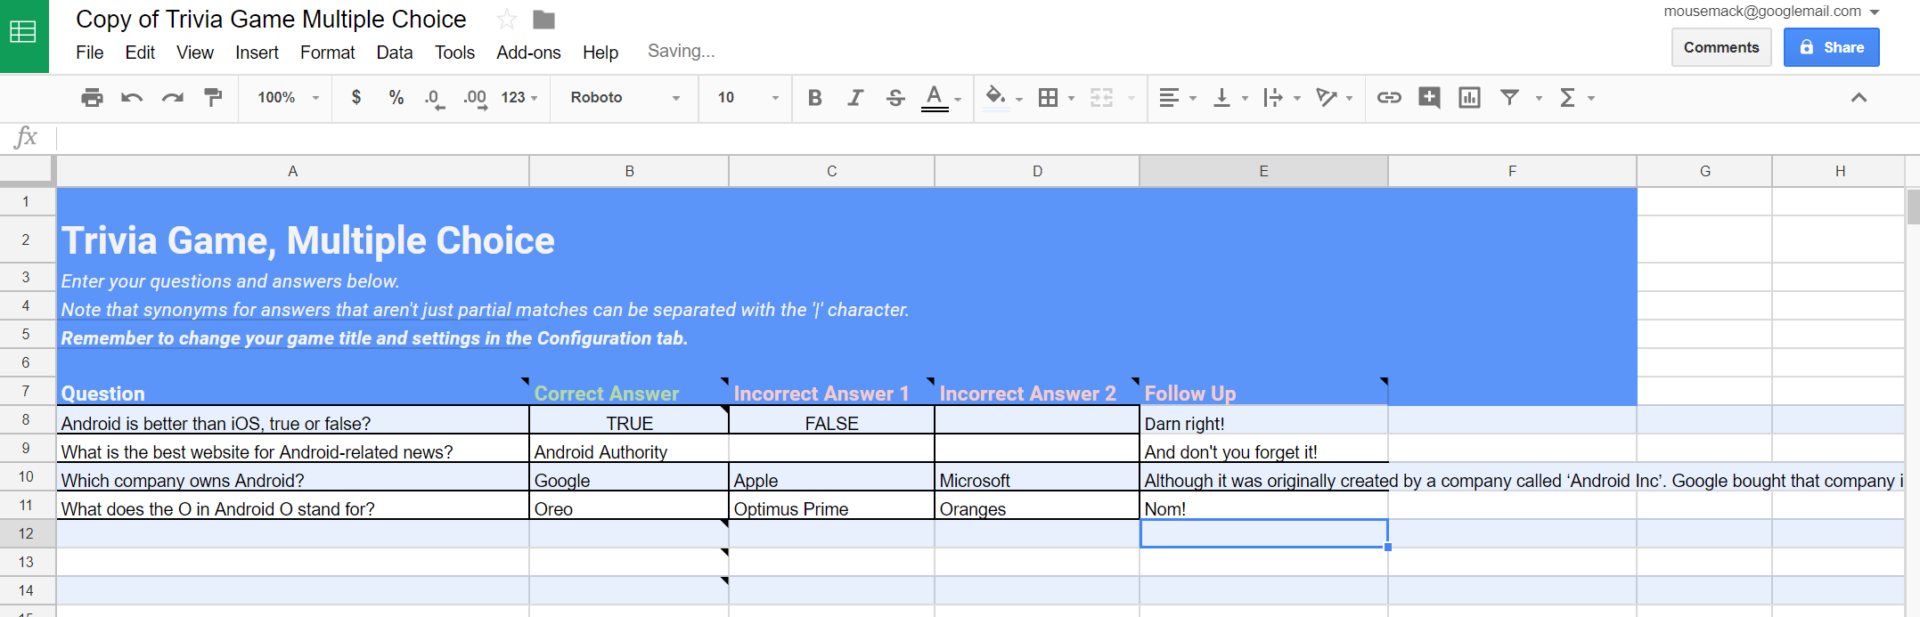Insert a comment using toolbar icon

[1429, 97]
